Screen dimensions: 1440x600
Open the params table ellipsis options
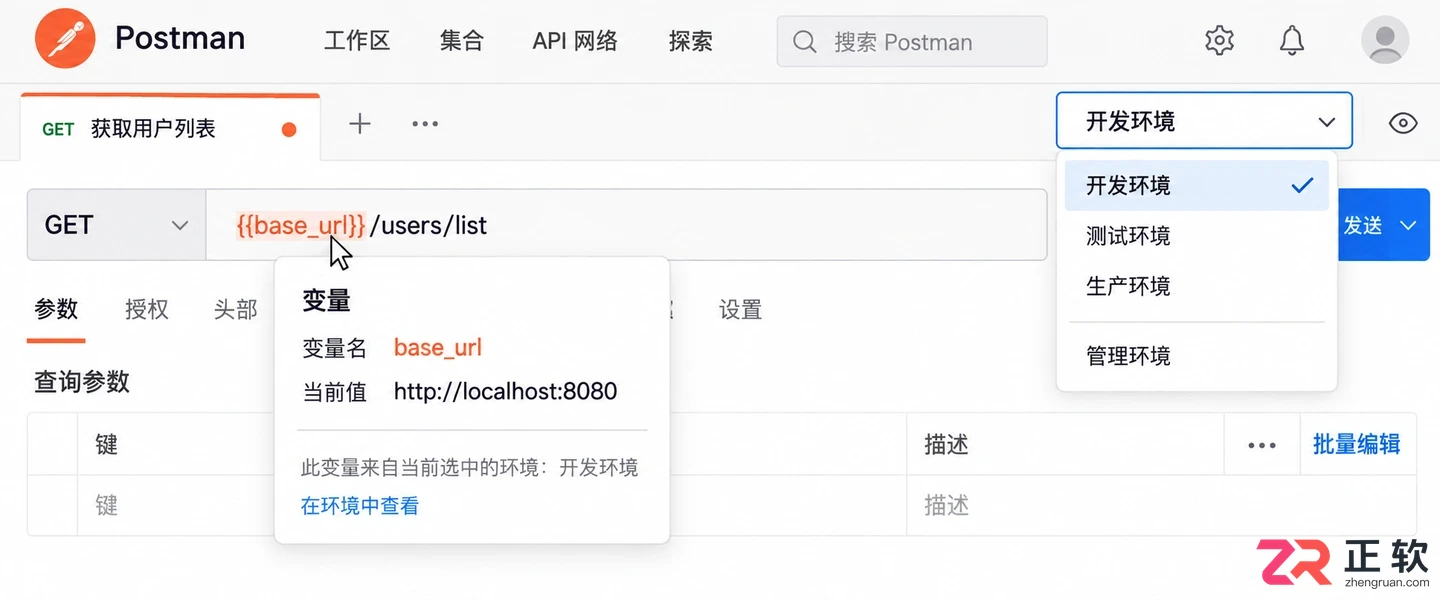coord(1262,445)
